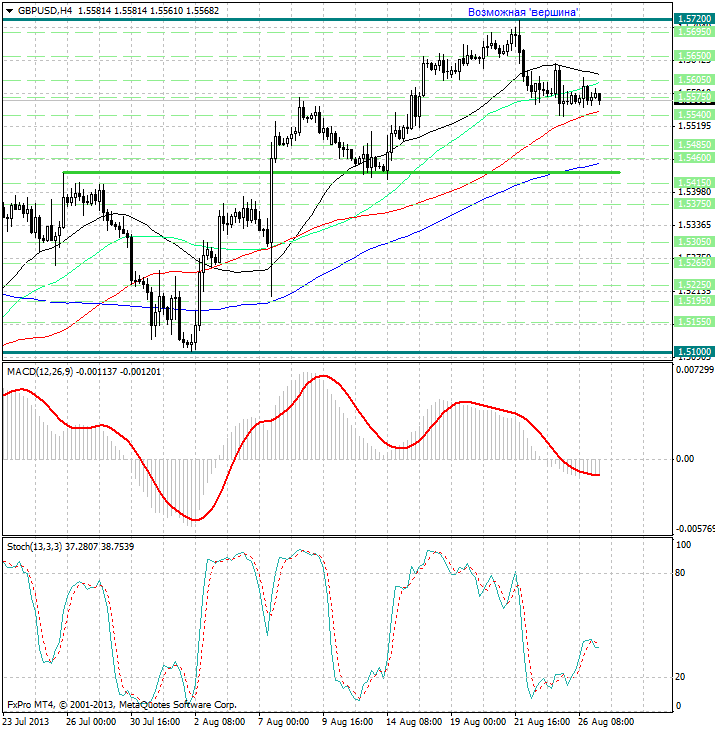The image size is (715, 730).
Task: Click the 1.57200 price level label
Action: [694, 19]
